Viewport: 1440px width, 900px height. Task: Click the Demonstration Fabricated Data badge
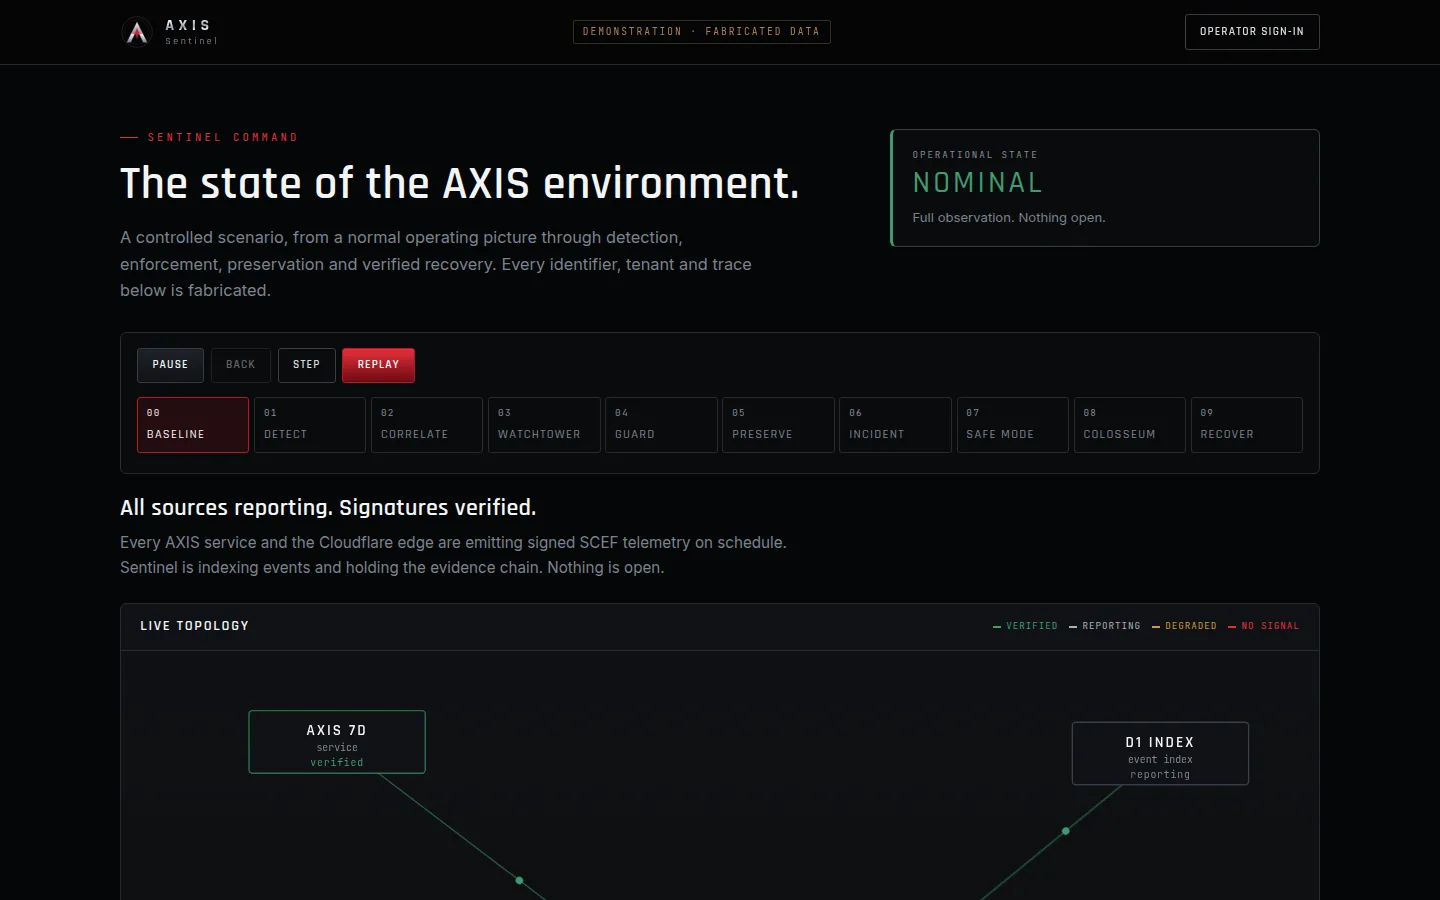click(x=702, y=32)
